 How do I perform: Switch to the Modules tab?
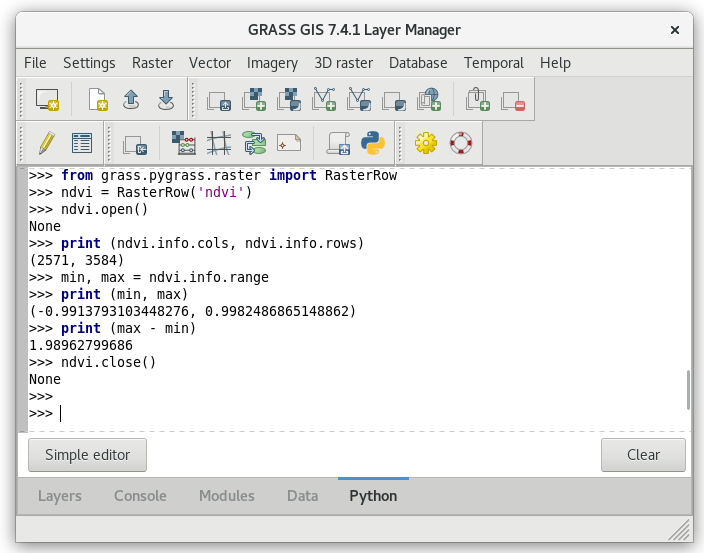[x=227, y=496]
